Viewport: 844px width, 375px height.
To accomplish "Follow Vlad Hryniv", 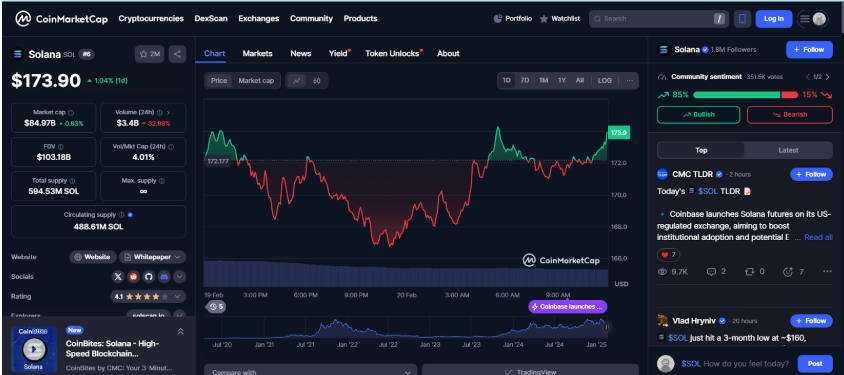I will coord(811,321).
